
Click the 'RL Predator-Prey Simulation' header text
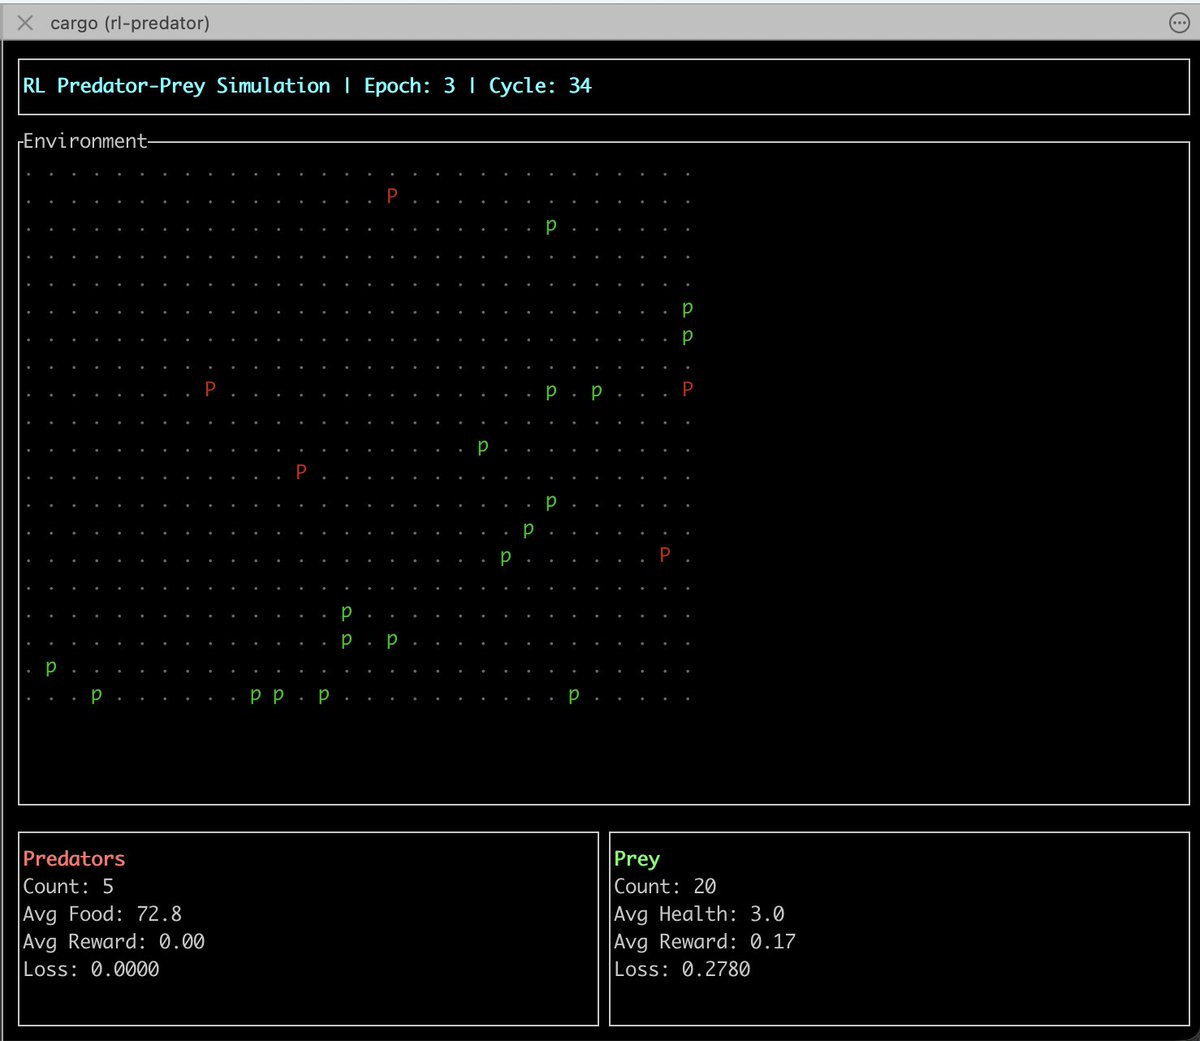click(176, 86)
